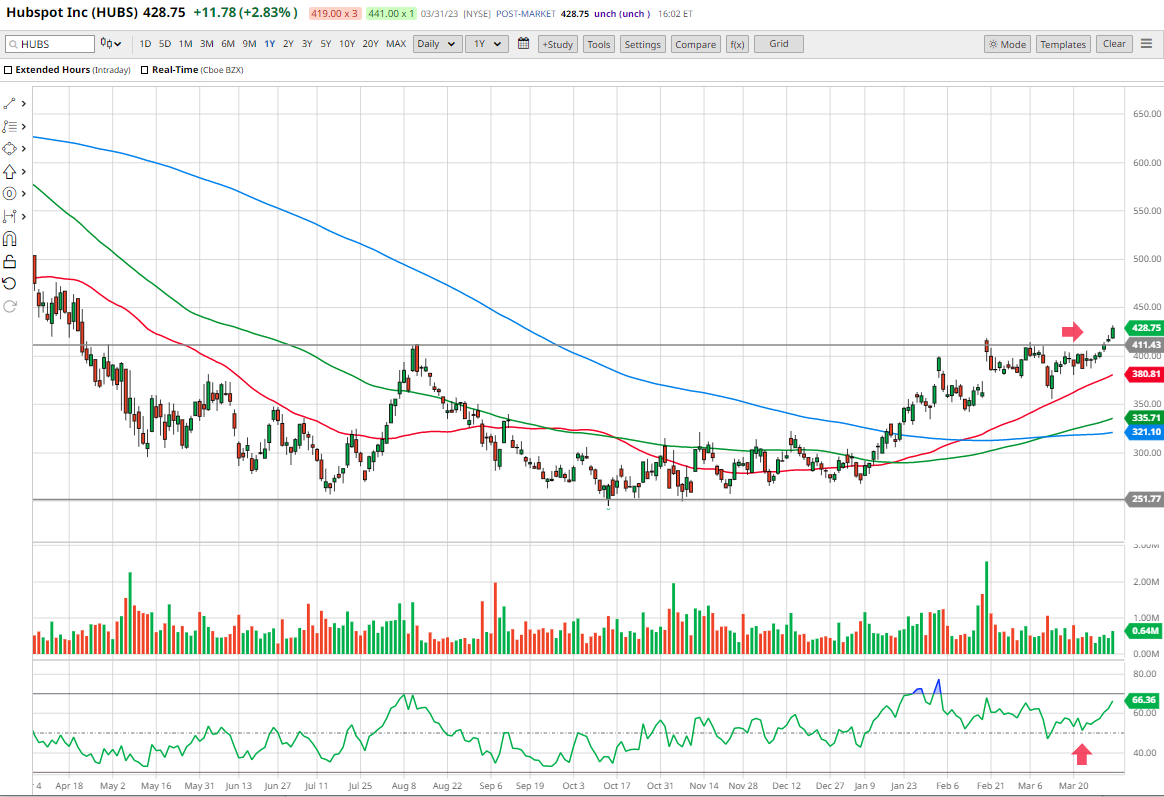
Task: Select the trend line drawing tool
Action: point(10,103)
